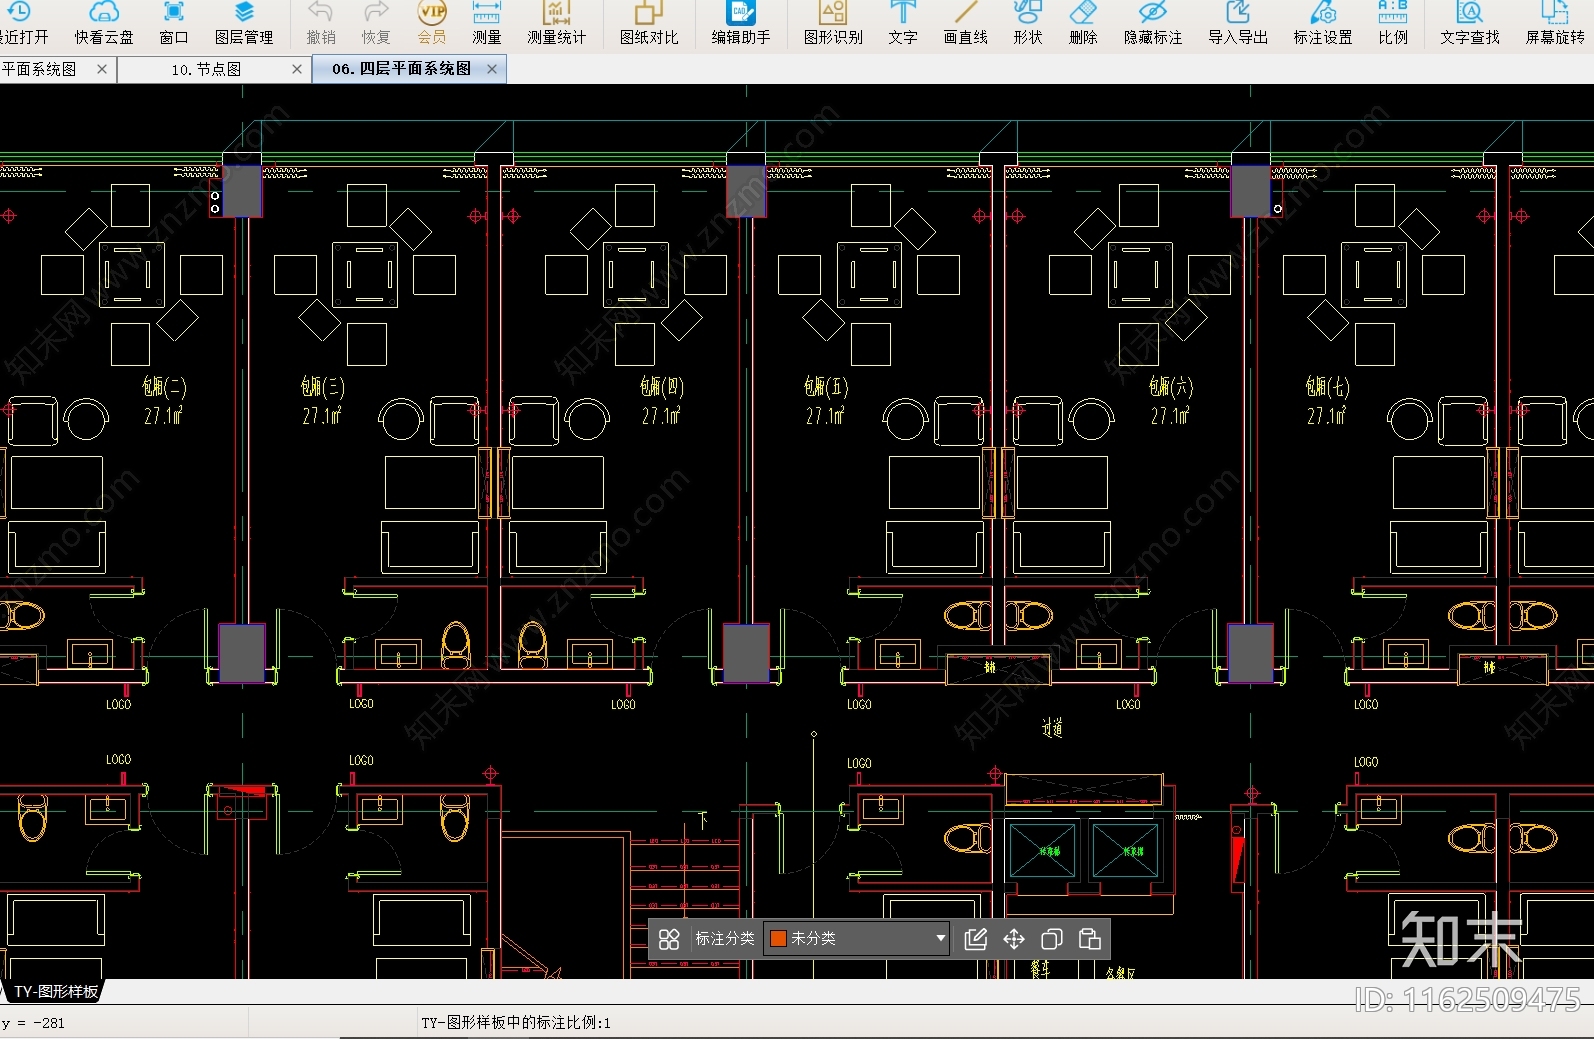Open the VIP 会员 membership icon
The image size is (1594, 1039).
[432, 24]
